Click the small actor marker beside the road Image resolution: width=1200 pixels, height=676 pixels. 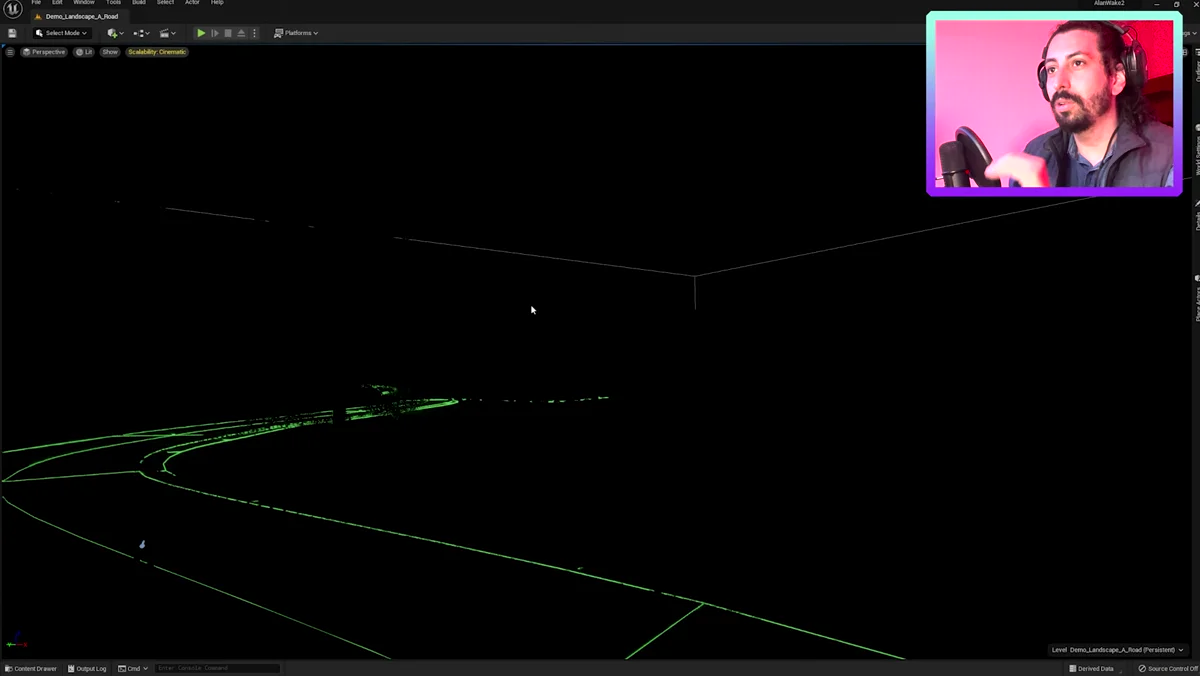tap(142, 545)
